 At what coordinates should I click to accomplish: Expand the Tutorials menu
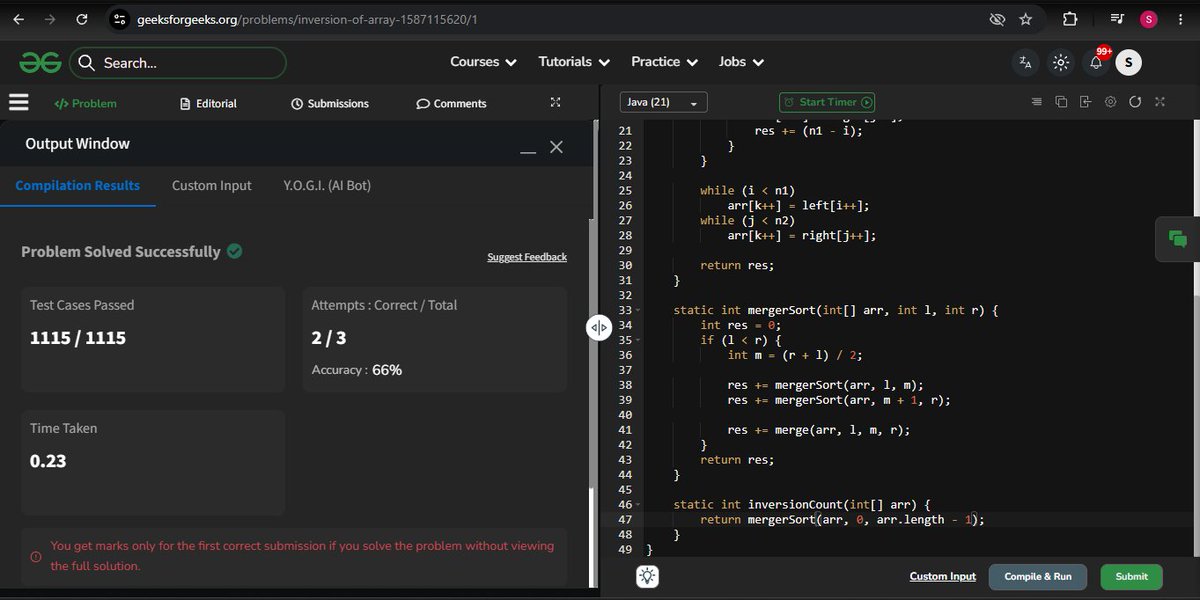574,62
